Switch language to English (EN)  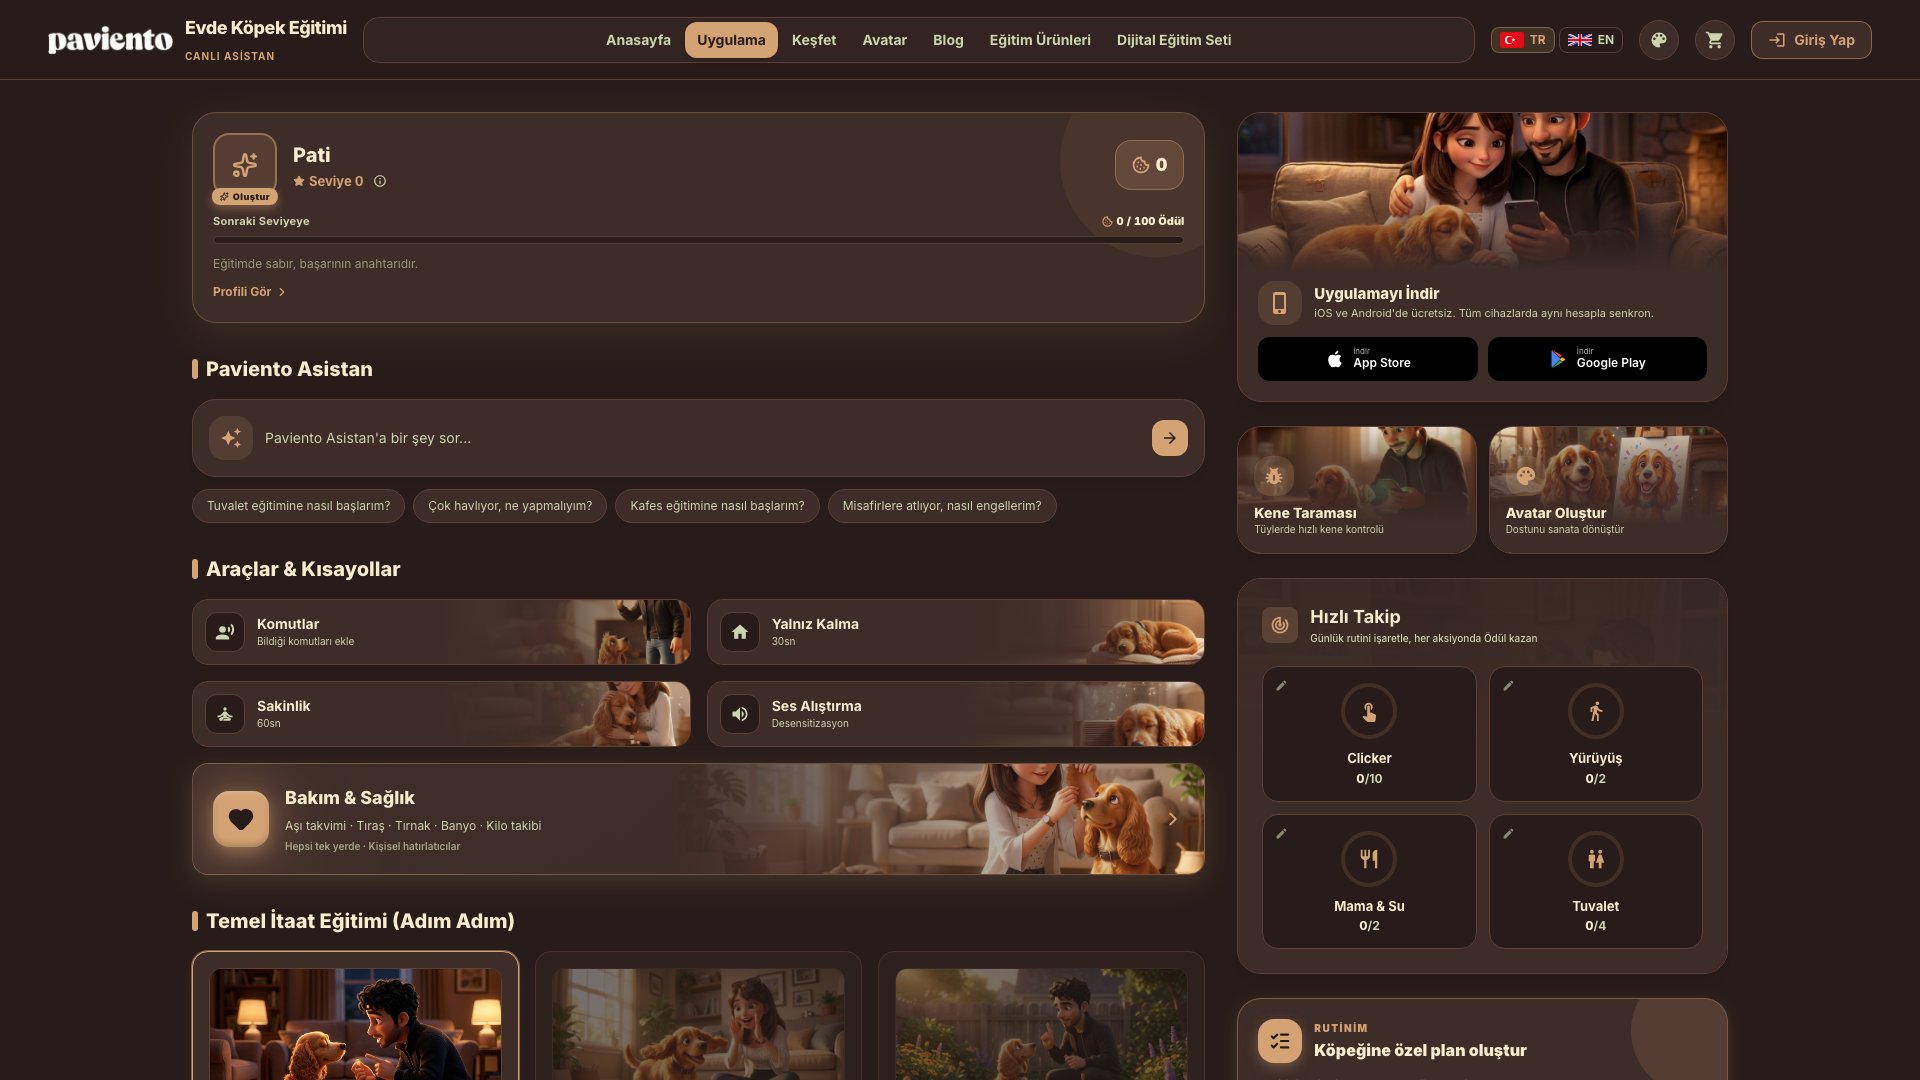tap(1591, 40)
